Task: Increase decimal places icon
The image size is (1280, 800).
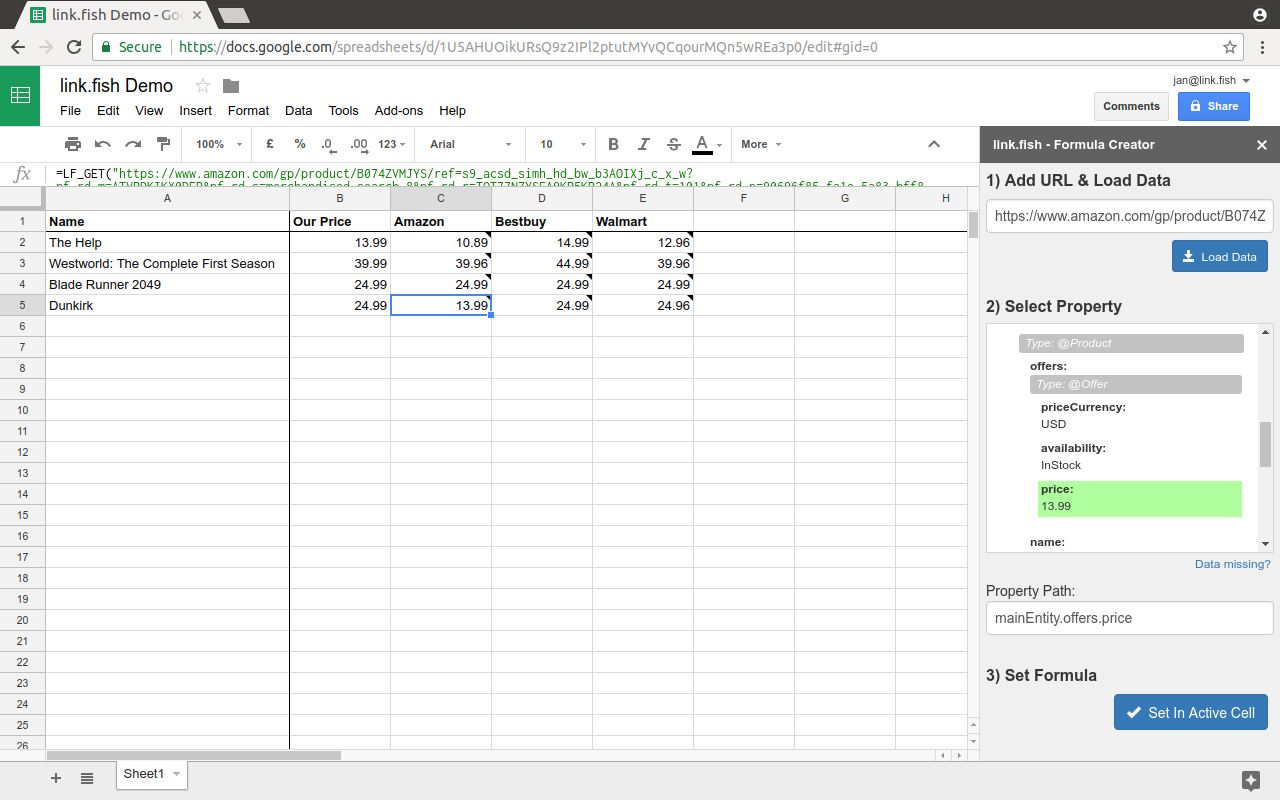Action: [359, 144]
